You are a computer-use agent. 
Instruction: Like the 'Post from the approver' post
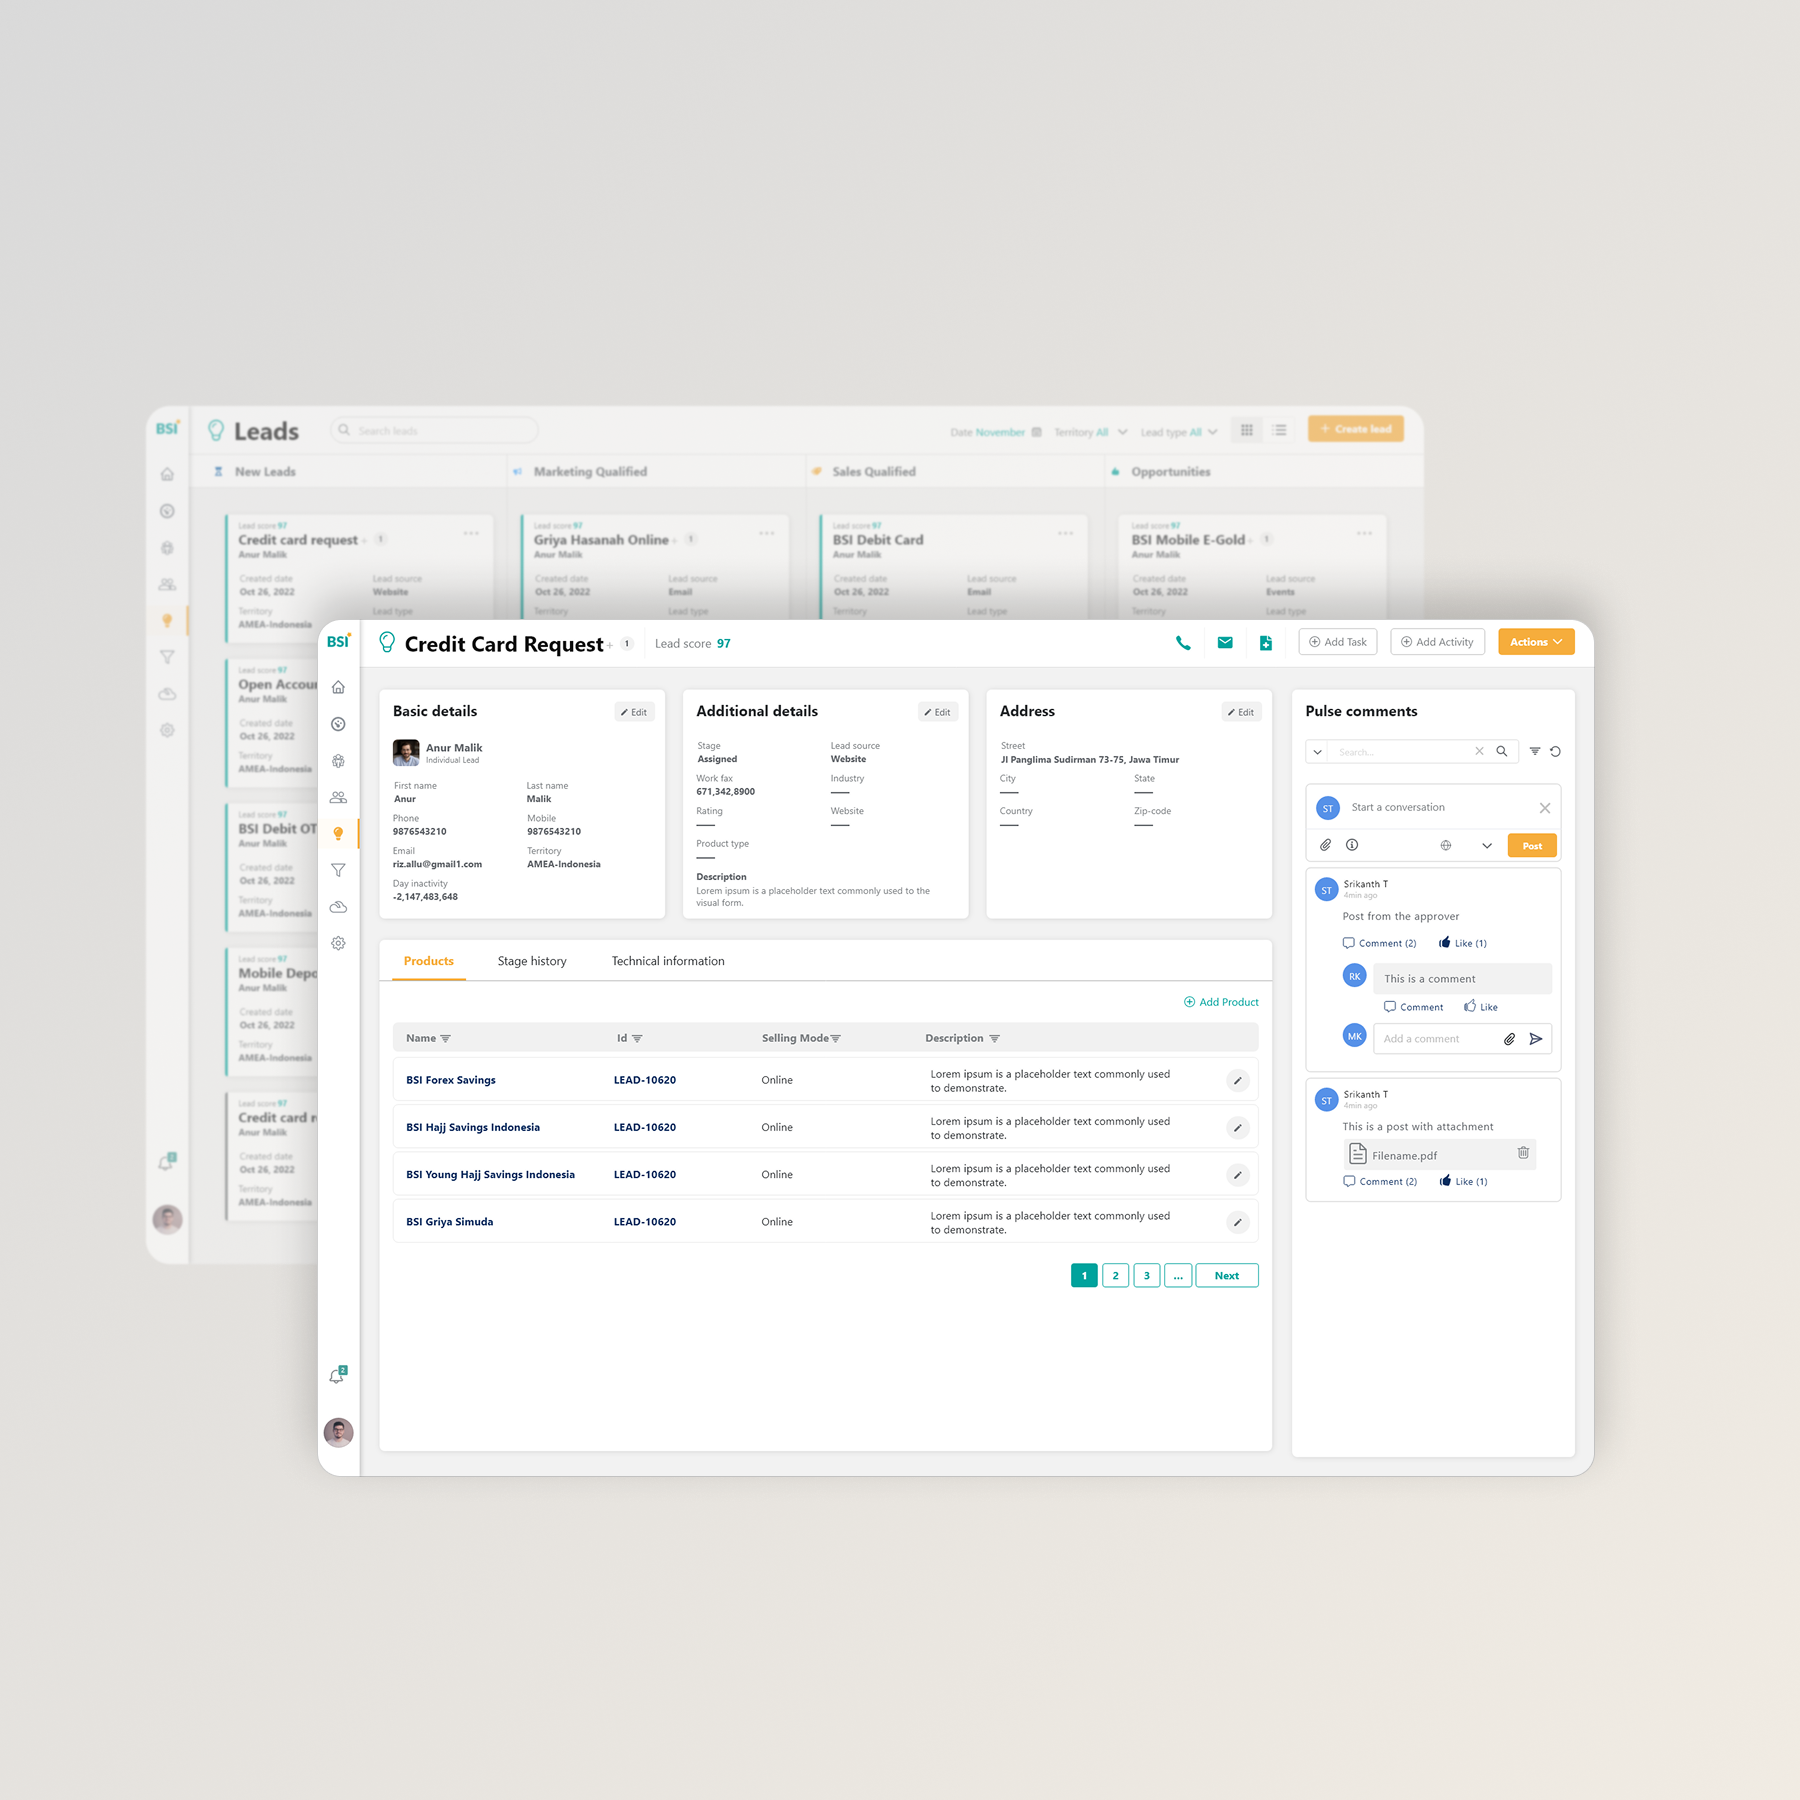[1462, 943]
